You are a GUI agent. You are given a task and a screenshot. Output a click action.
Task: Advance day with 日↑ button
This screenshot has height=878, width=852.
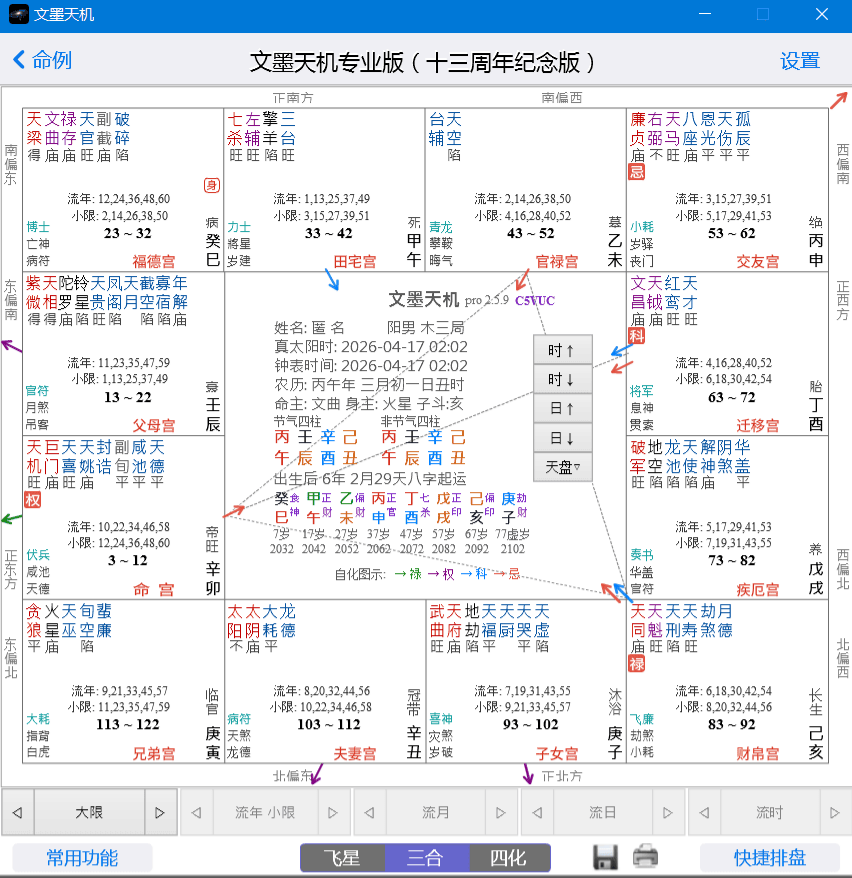coord(562,408)
